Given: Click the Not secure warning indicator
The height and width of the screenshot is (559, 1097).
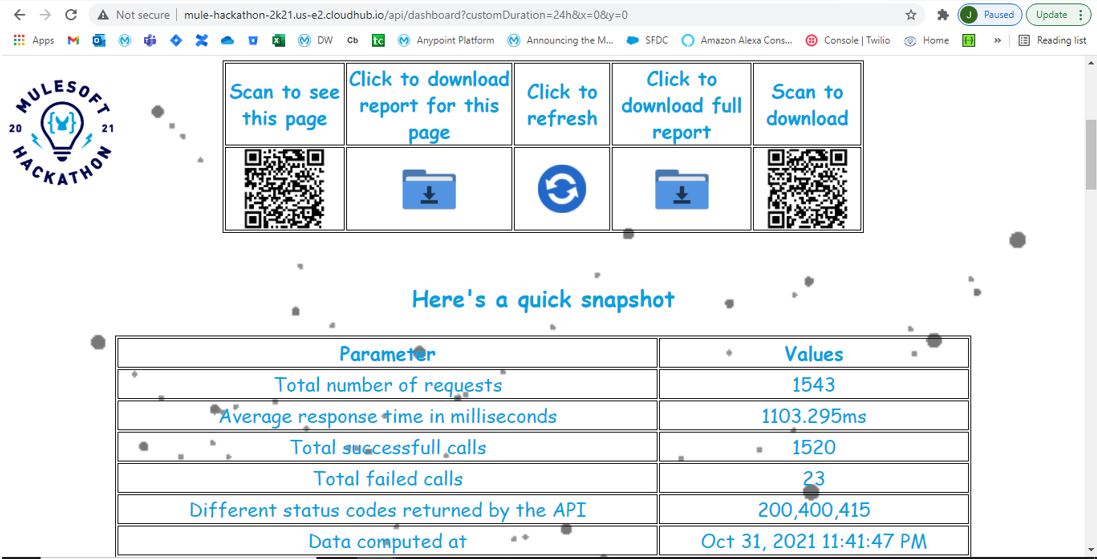Looking at the screenshot, I should point(133,15).
